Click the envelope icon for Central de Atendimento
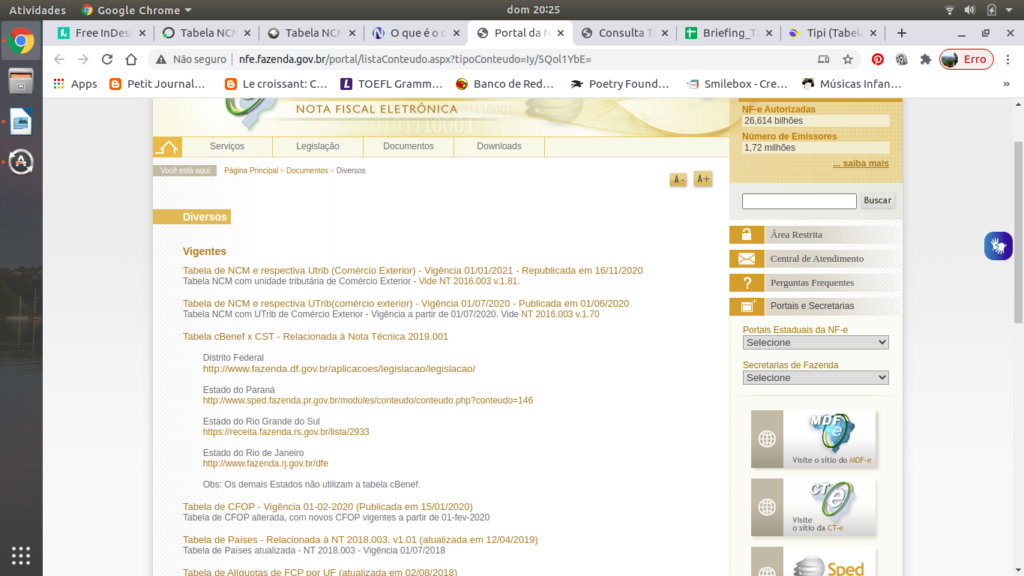Image resolution: width=1024 pixels, height=576 pixels. [746, 259]
